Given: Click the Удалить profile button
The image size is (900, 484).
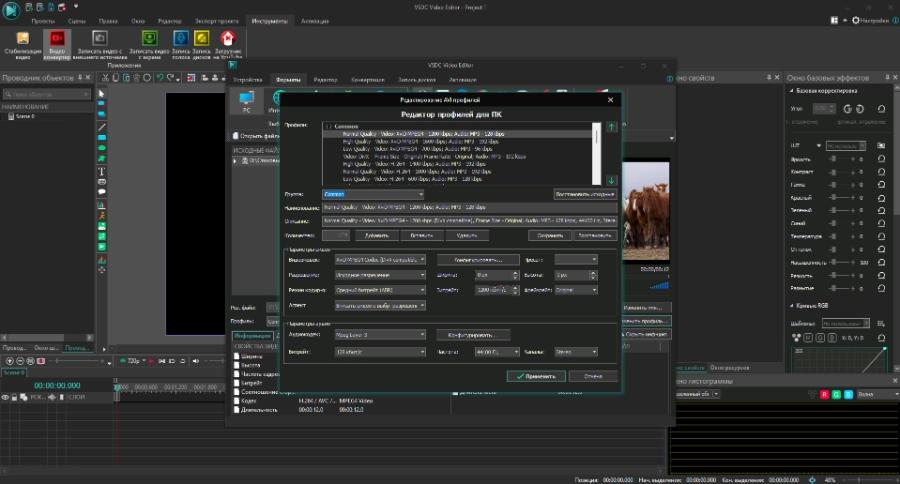Looking at the screenshot, I should [x=467, y=235].
